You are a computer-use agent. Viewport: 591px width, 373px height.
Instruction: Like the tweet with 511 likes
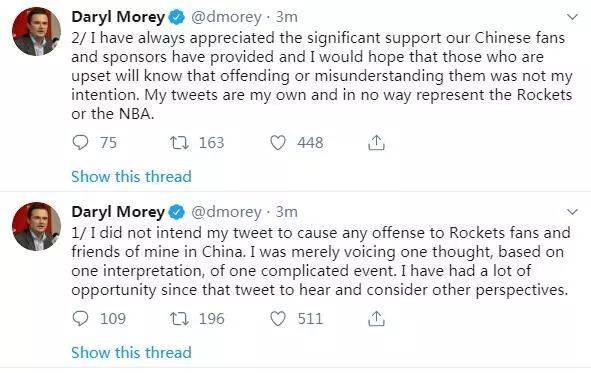278,319
